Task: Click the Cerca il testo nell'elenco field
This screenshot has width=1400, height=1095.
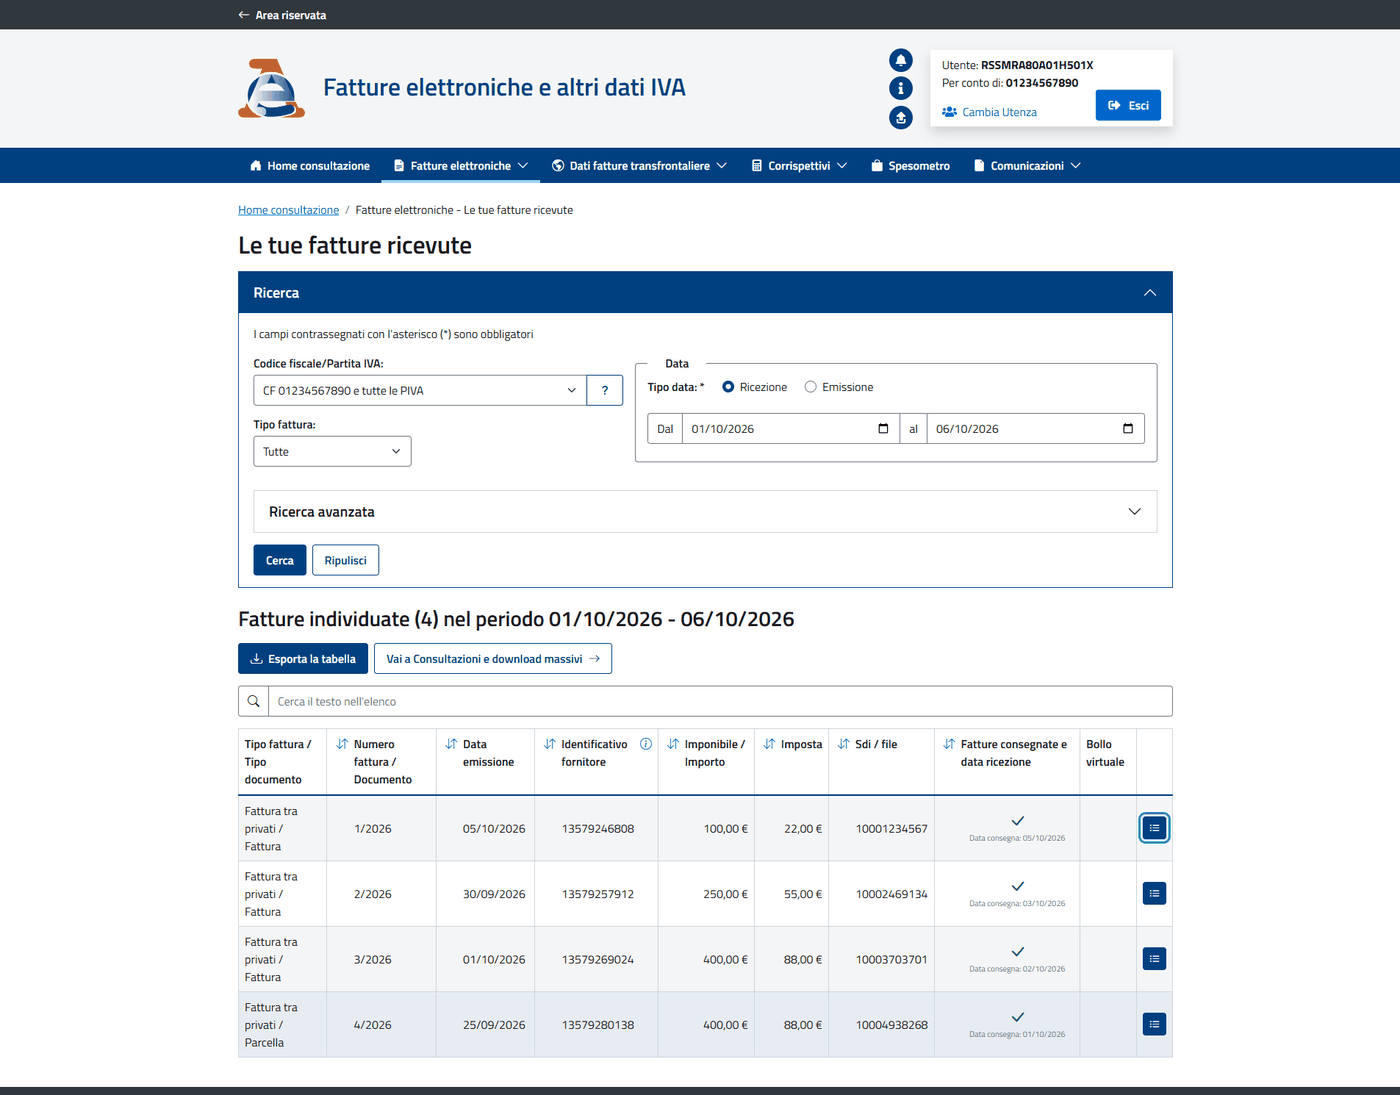Action: [x=720, y=701]
